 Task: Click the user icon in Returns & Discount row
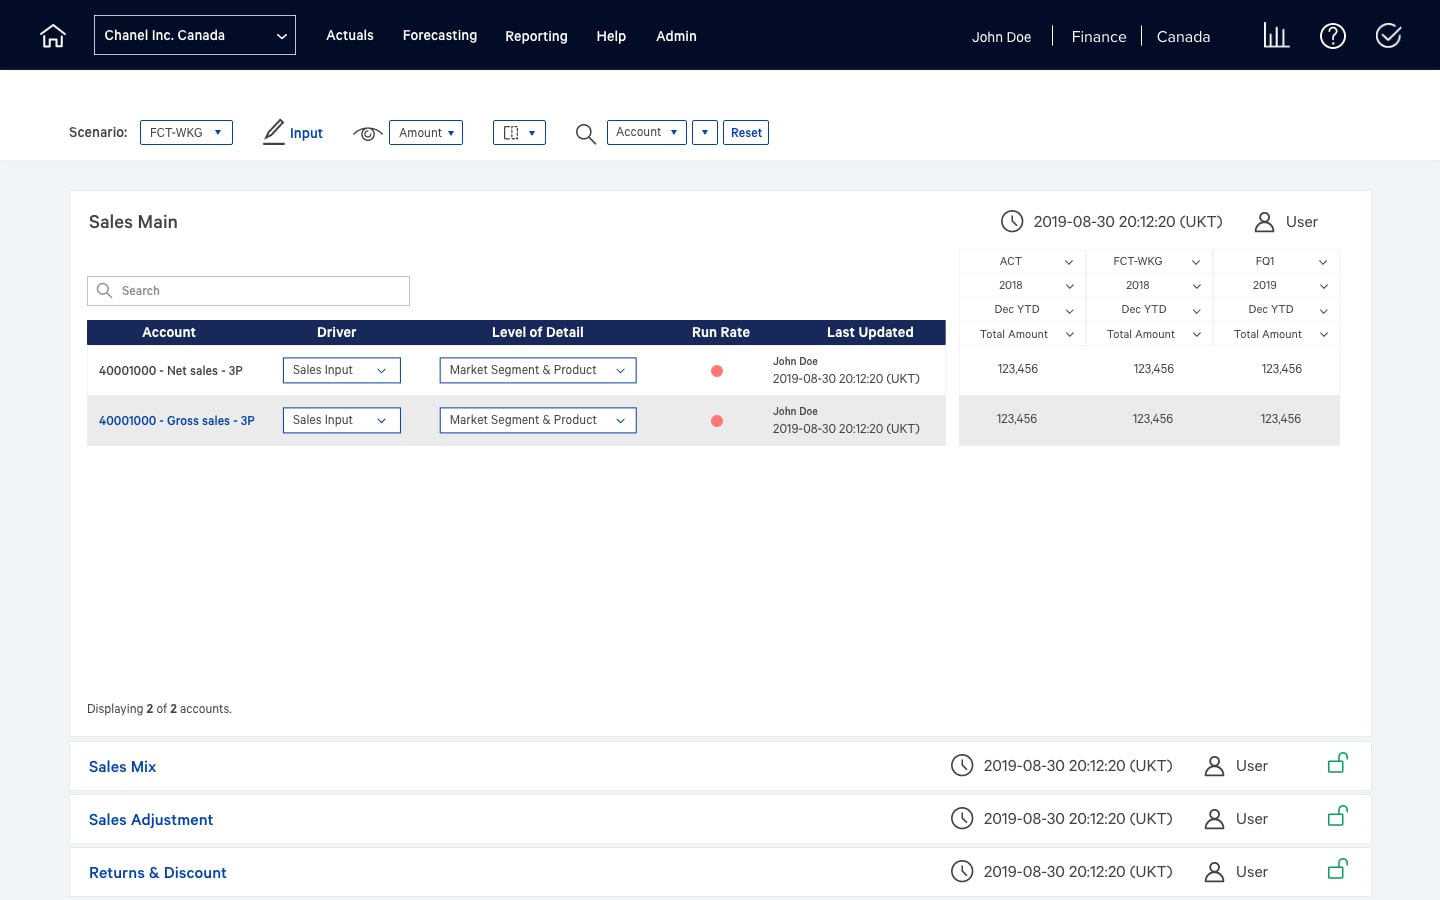click(1214, 872)
